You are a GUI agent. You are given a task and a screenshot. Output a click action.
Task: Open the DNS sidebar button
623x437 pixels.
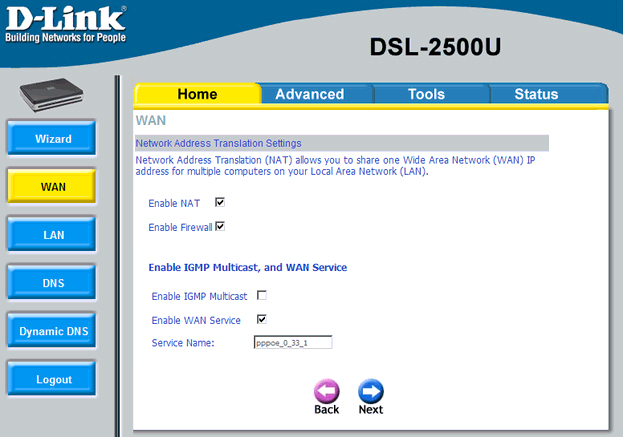pos(53,283)
